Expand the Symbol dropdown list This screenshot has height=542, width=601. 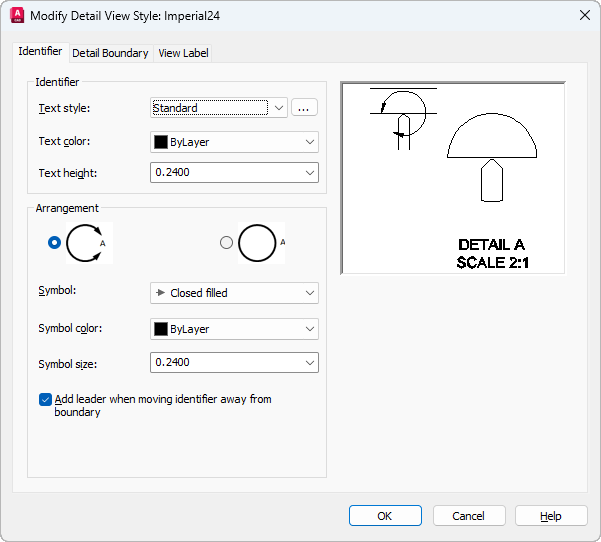(309, 293)
